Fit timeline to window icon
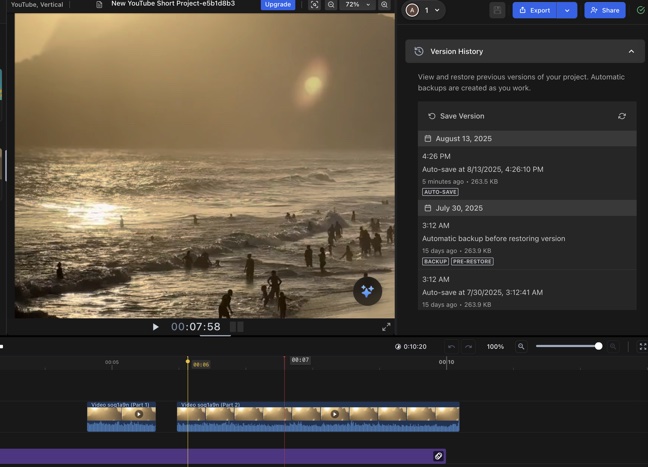 point(643,347)
